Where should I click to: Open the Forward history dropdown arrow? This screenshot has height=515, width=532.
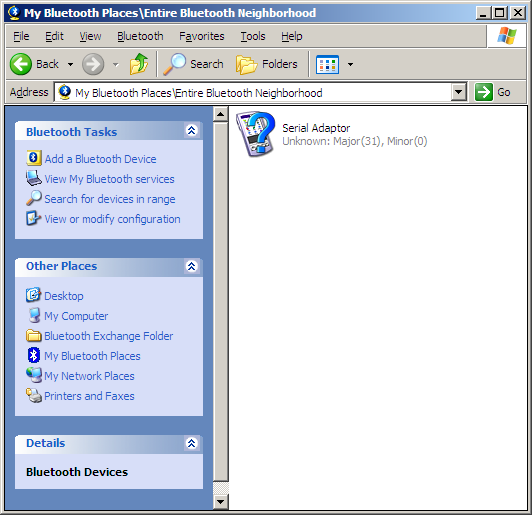(116, 64)
